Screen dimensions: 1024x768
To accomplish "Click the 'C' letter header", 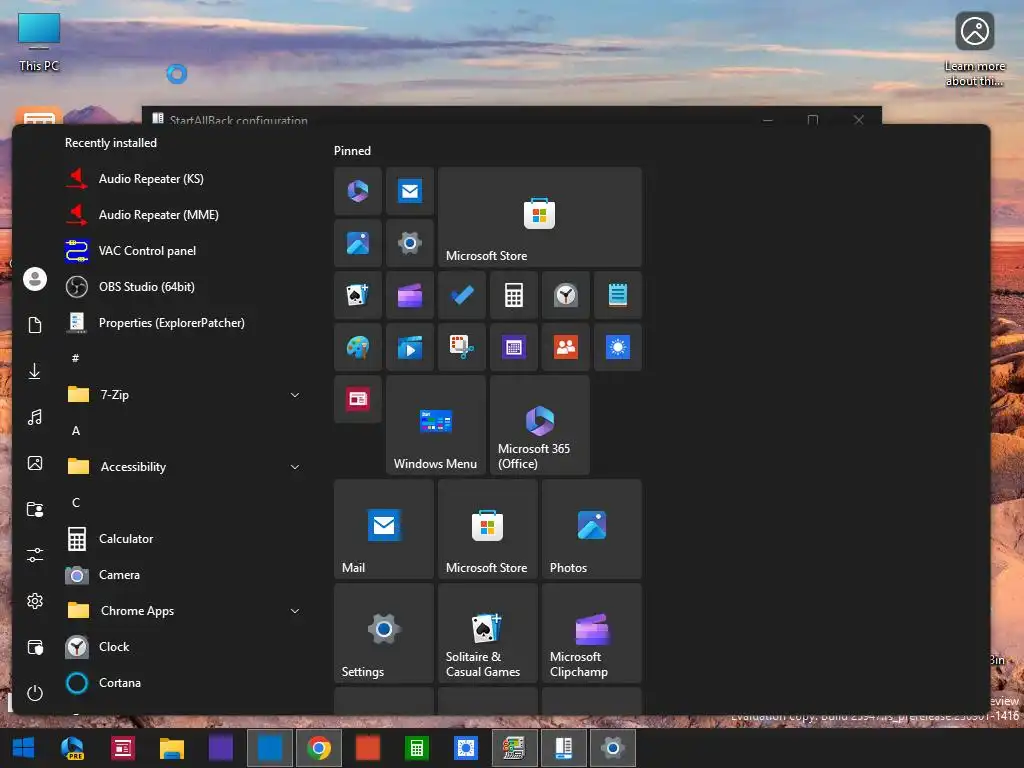I will click(x=76, y=502).
